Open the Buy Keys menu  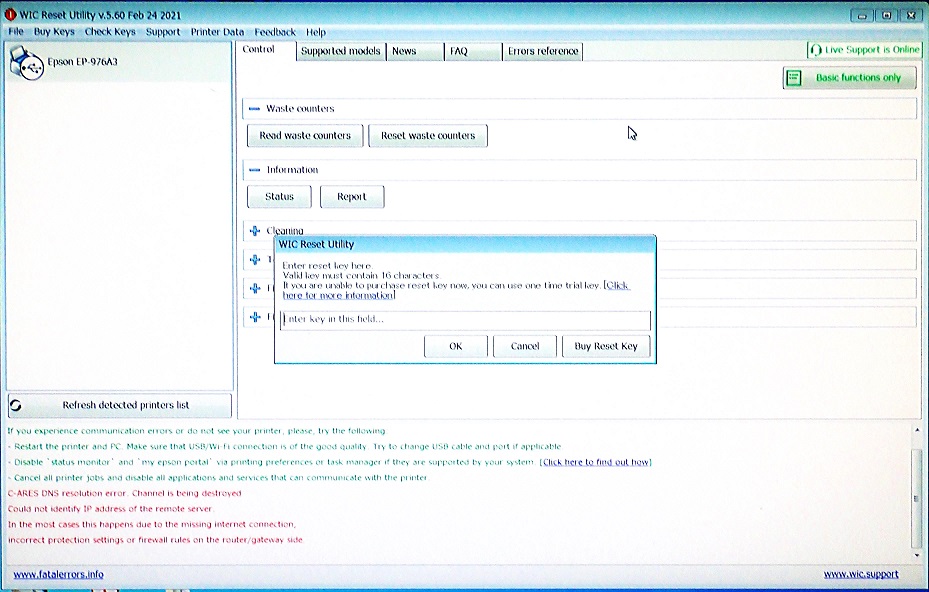(x=54, y=31)
